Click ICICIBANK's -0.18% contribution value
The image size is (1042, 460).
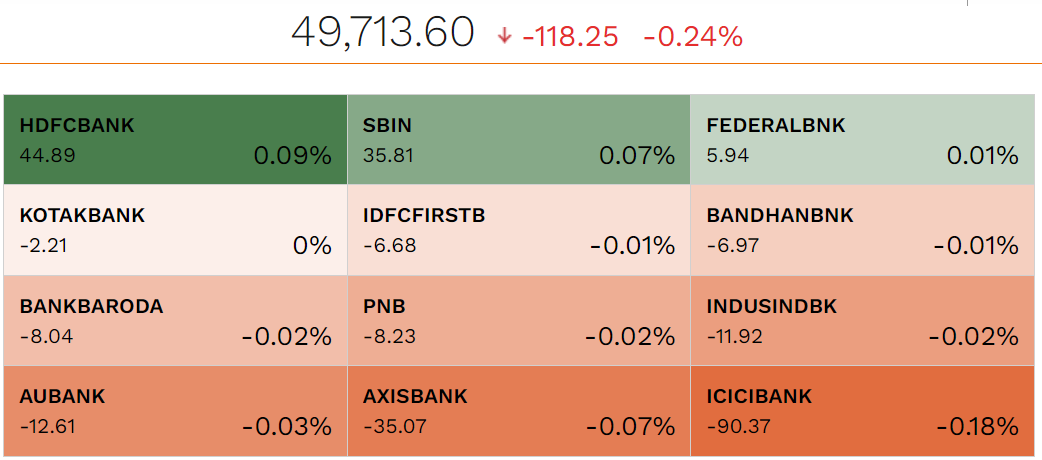click(977, 427)
